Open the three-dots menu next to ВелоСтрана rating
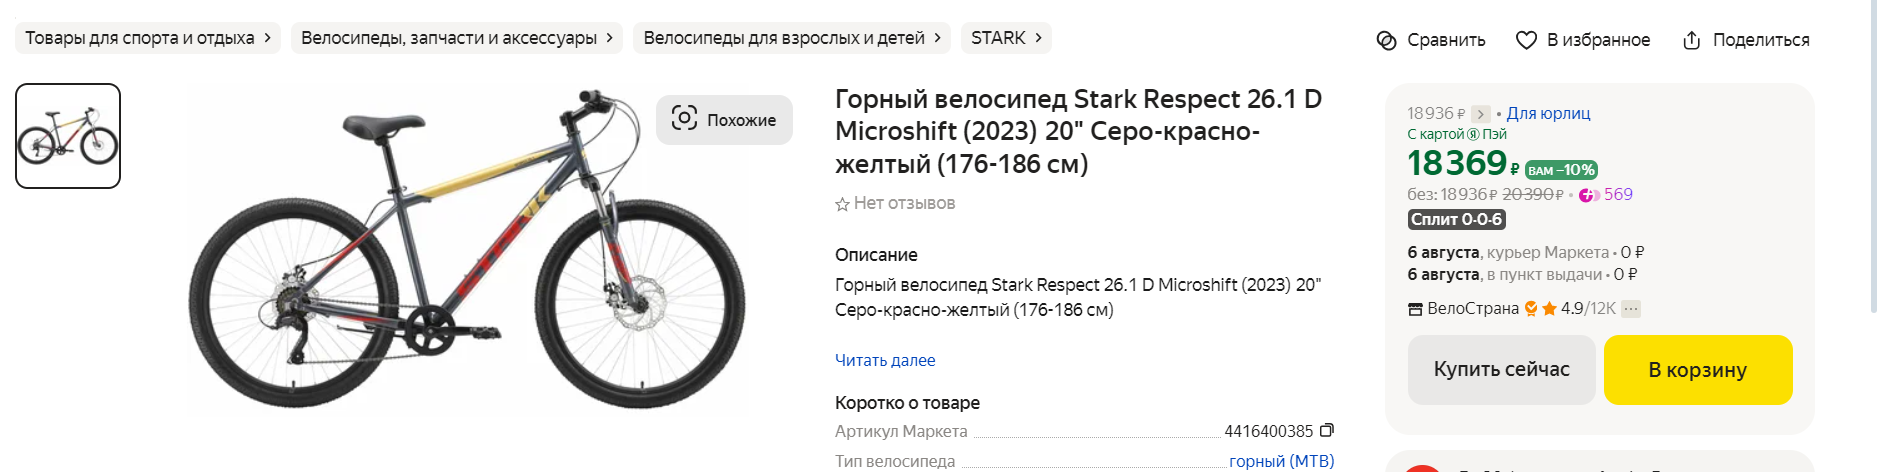Image resolution: width=1883 pixels, height=472 pixels. tap(1631, 309)
